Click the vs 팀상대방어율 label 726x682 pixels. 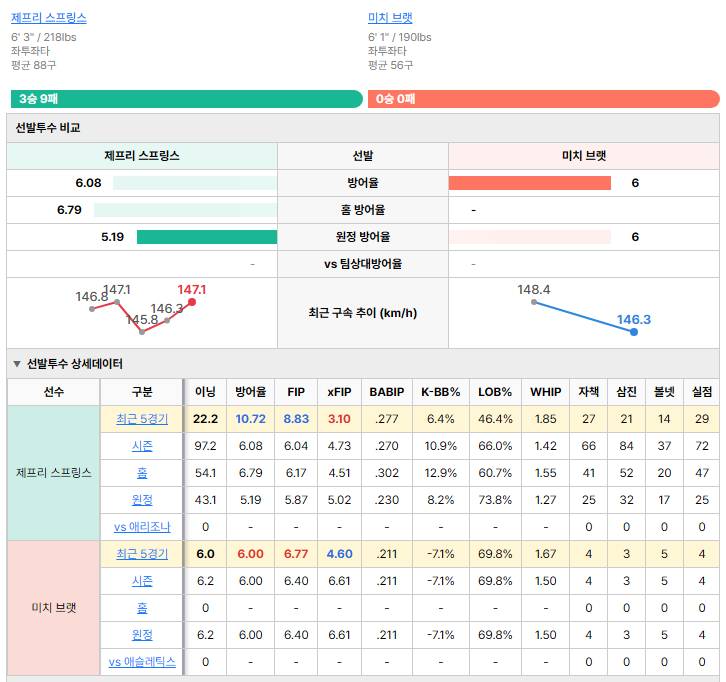[363, 264]
